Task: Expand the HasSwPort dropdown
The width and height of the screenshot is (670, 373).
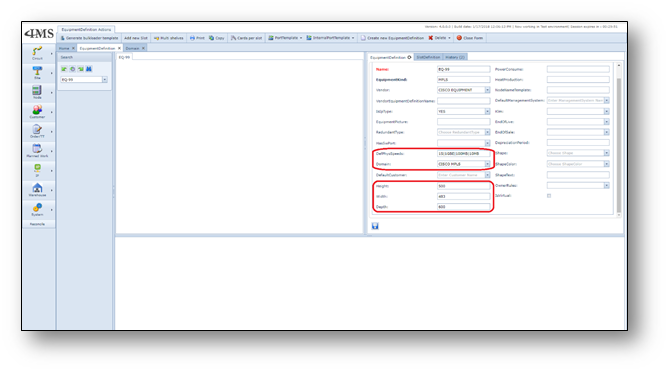Action: 487,143
